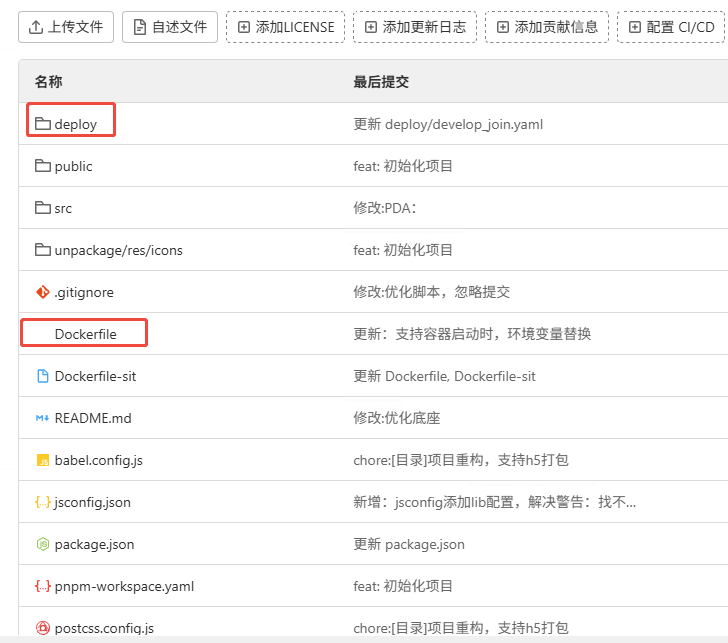728x643 pixels.
Task: Open the src folder
Action: 63,208
